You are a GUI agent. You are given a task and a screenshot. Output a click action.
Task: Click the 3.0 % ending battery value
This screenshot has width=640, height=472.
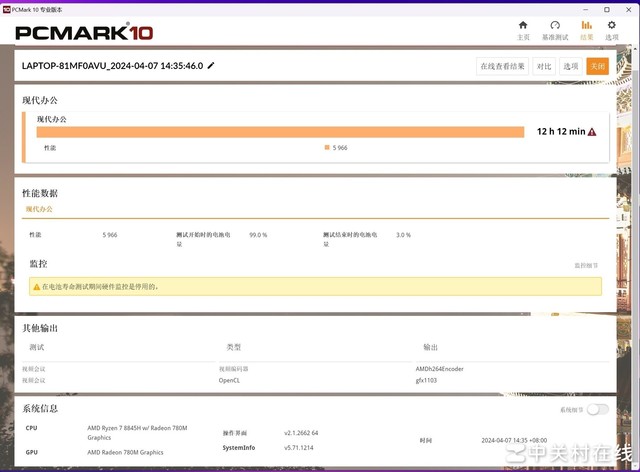[x=403, y=235]
